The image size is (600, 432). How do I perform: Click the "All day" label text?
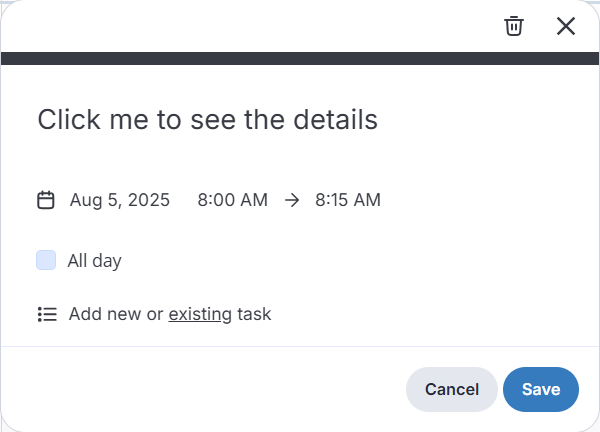click(x=94, y=261)
